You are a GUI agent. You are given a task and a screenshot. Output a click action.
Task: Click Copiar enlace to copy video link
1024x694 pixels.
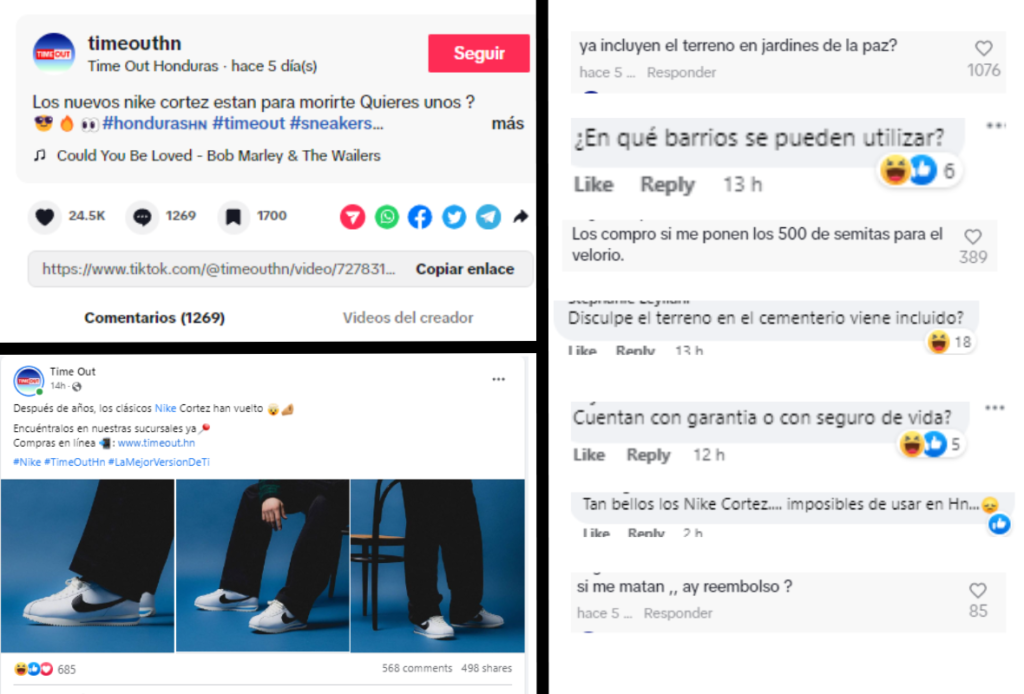[x=464, y=269]
